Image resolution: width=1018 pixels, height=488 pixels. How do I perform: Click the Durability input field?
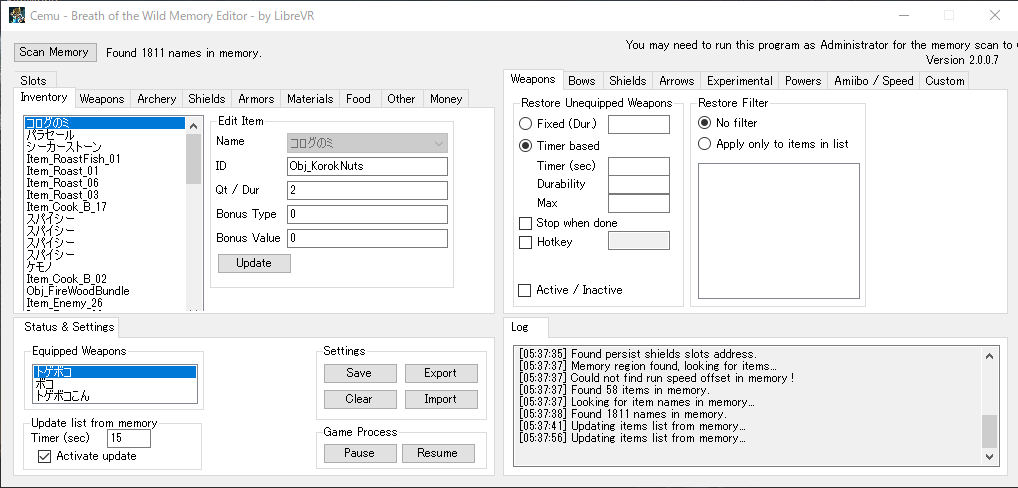click(x=638, y=184)
